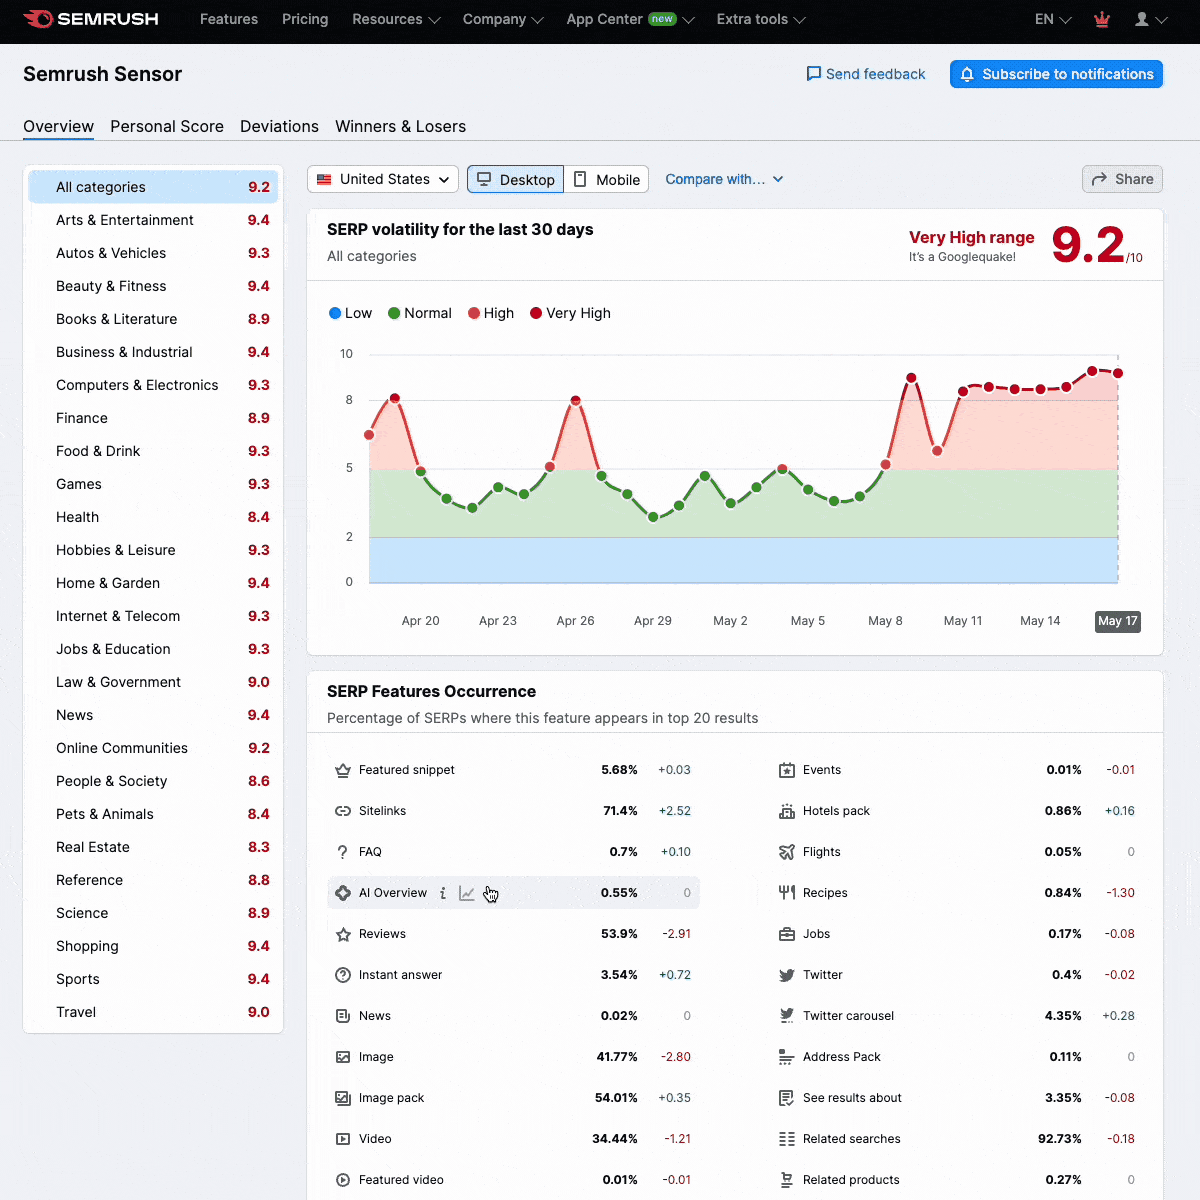Select the Real Estate category
1200x1200 pixels.
[x=153, y=847]
